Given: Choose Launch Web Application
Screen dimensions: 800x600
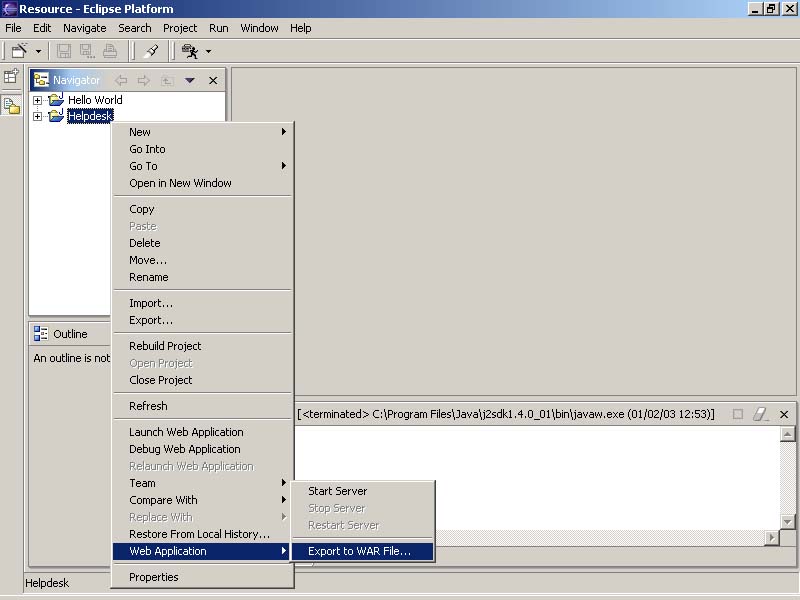Looking at the screenshot, I should pos(203,432).
